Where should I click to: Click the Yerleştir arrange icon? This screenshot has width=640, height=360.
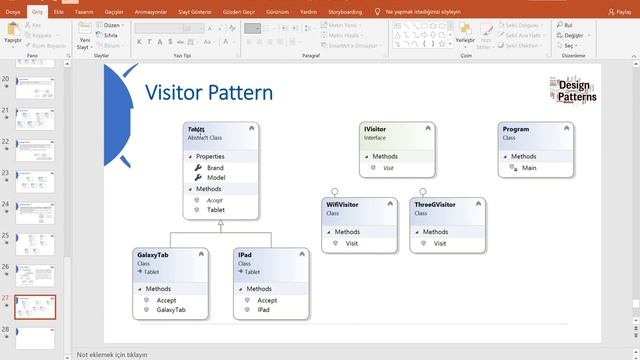[465, 30]
